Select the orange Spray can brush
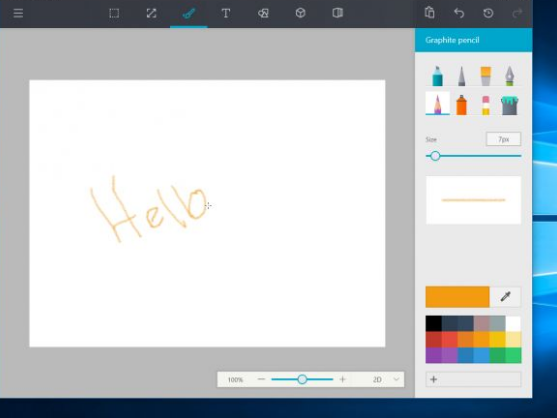 [461, 105]
